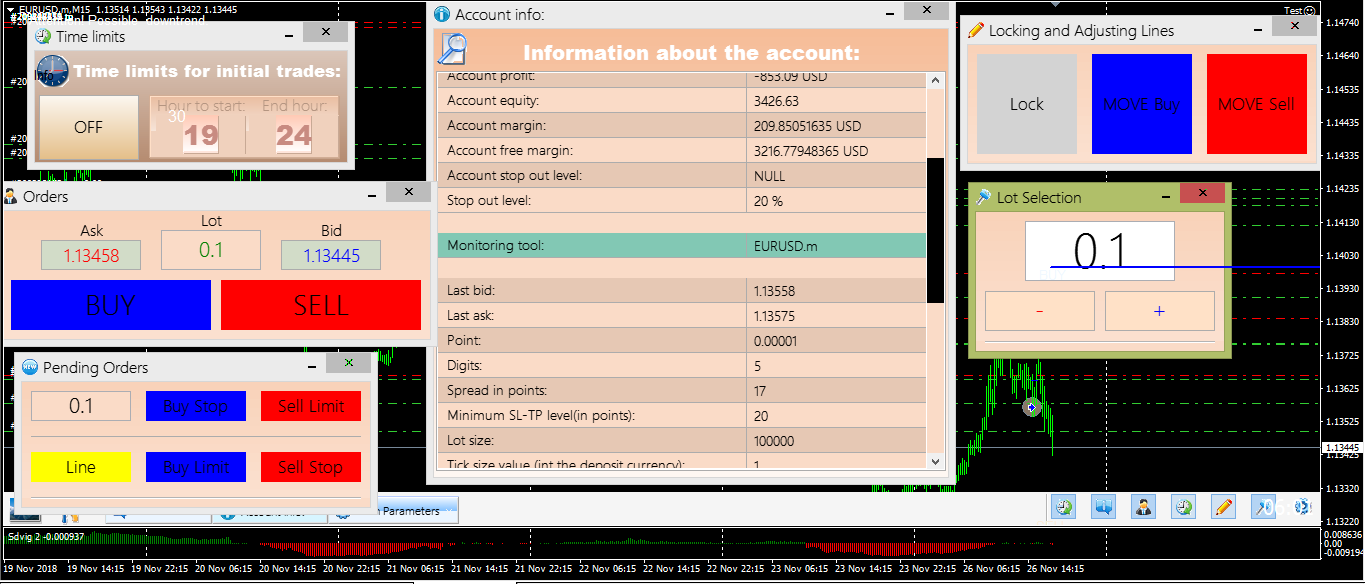1365x584 pixels.
Task: Click the New badge icon in Pending Orders title
Action: click(x=30, y=367)
